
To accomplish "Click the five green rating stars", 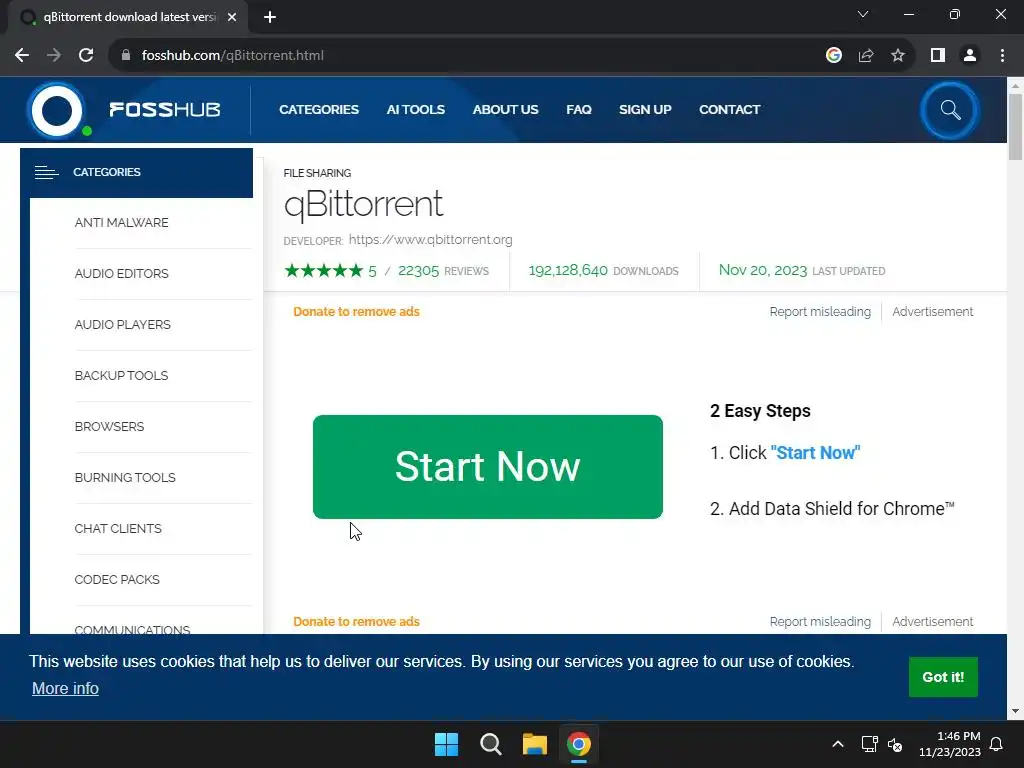I will pyautogui.click(x=323, y=270).
